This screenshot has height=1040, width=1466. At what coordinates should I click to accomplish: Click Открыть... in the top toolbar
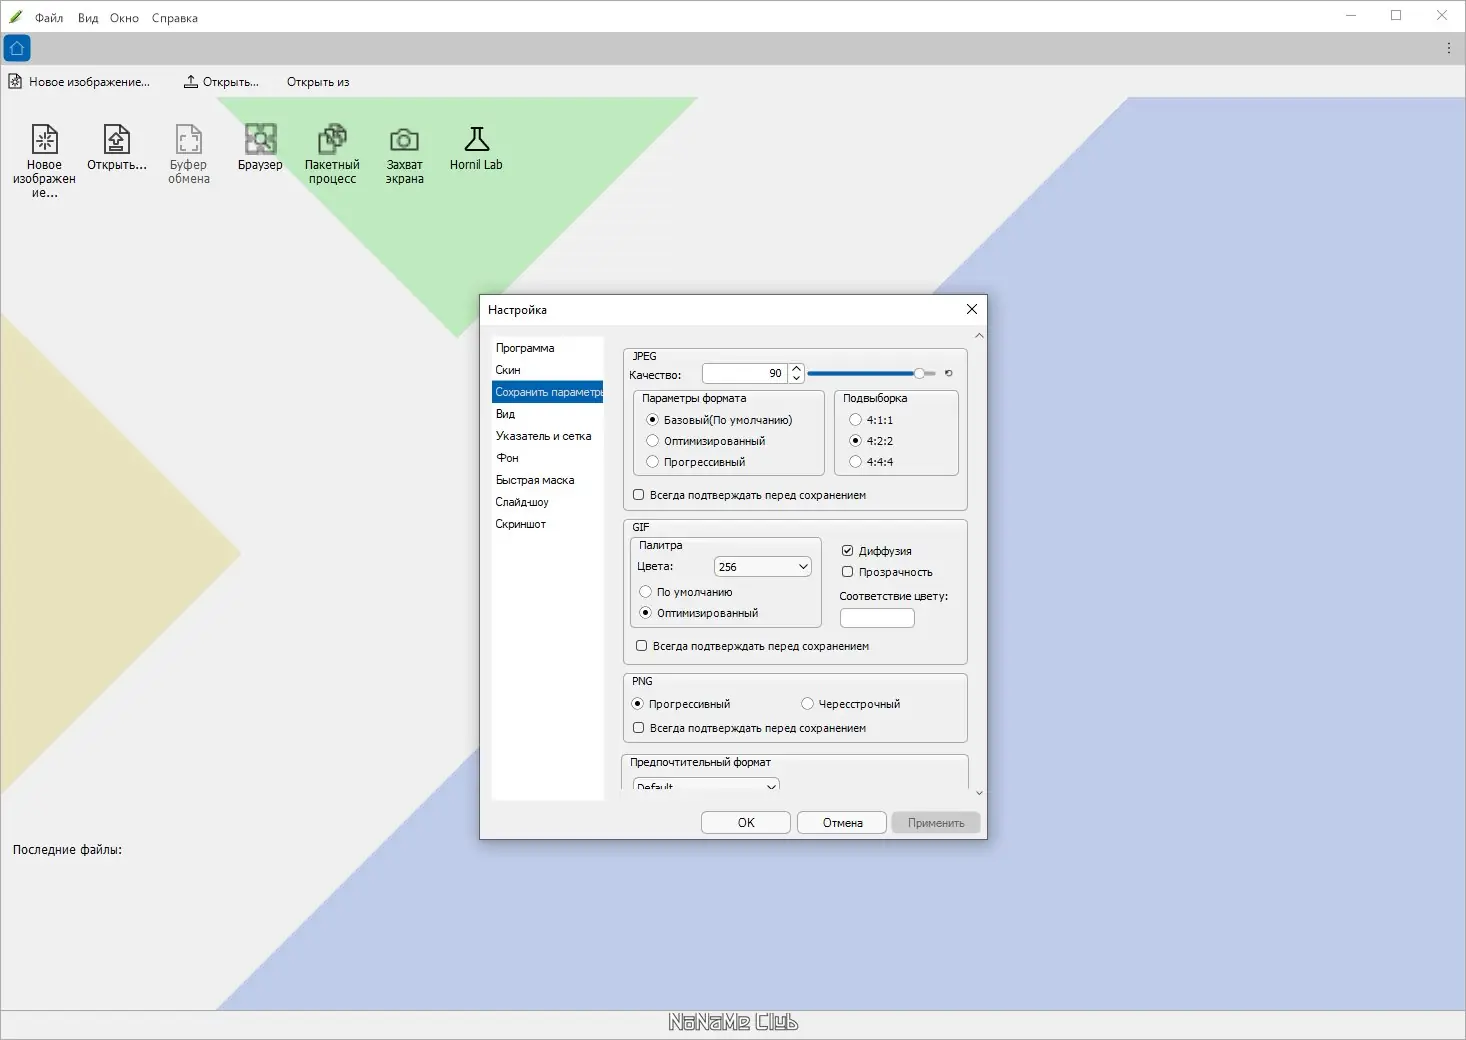pos(221,82)
